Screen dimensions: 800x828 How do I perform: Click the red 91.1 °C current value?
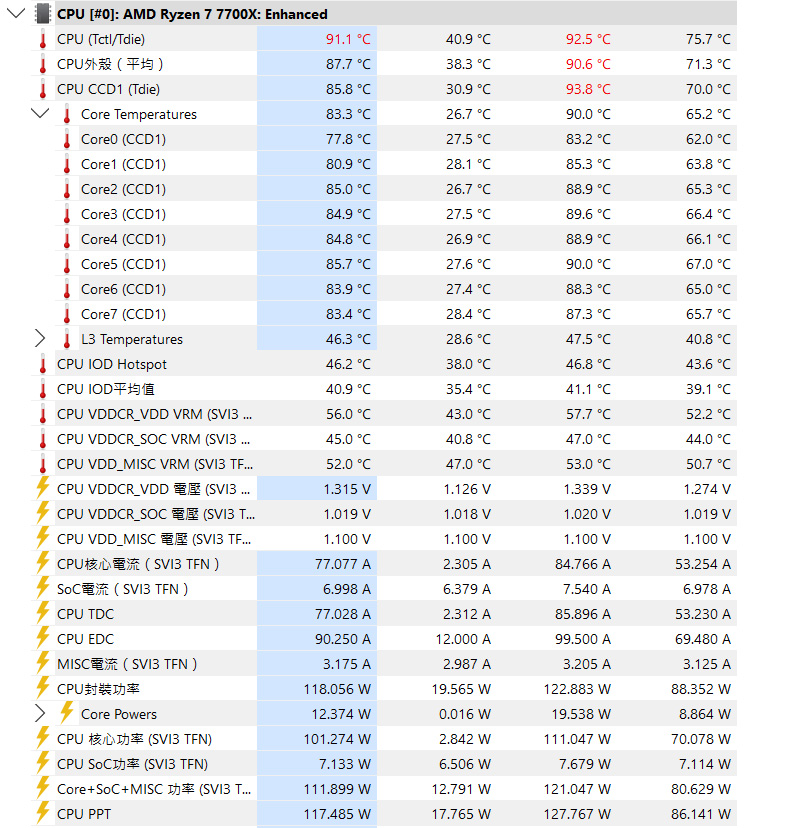pos(348,40)
